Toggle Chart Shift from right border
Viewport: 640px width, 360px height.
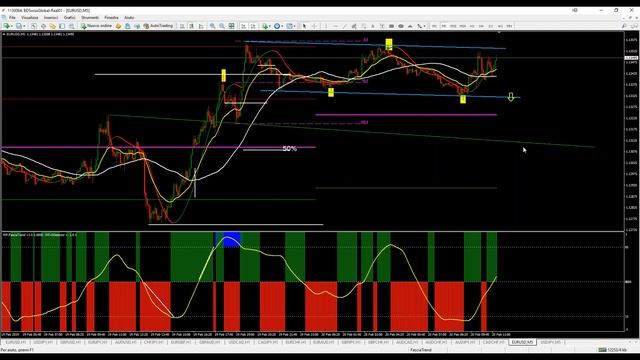pyautogui.click(x=253, y=26)
